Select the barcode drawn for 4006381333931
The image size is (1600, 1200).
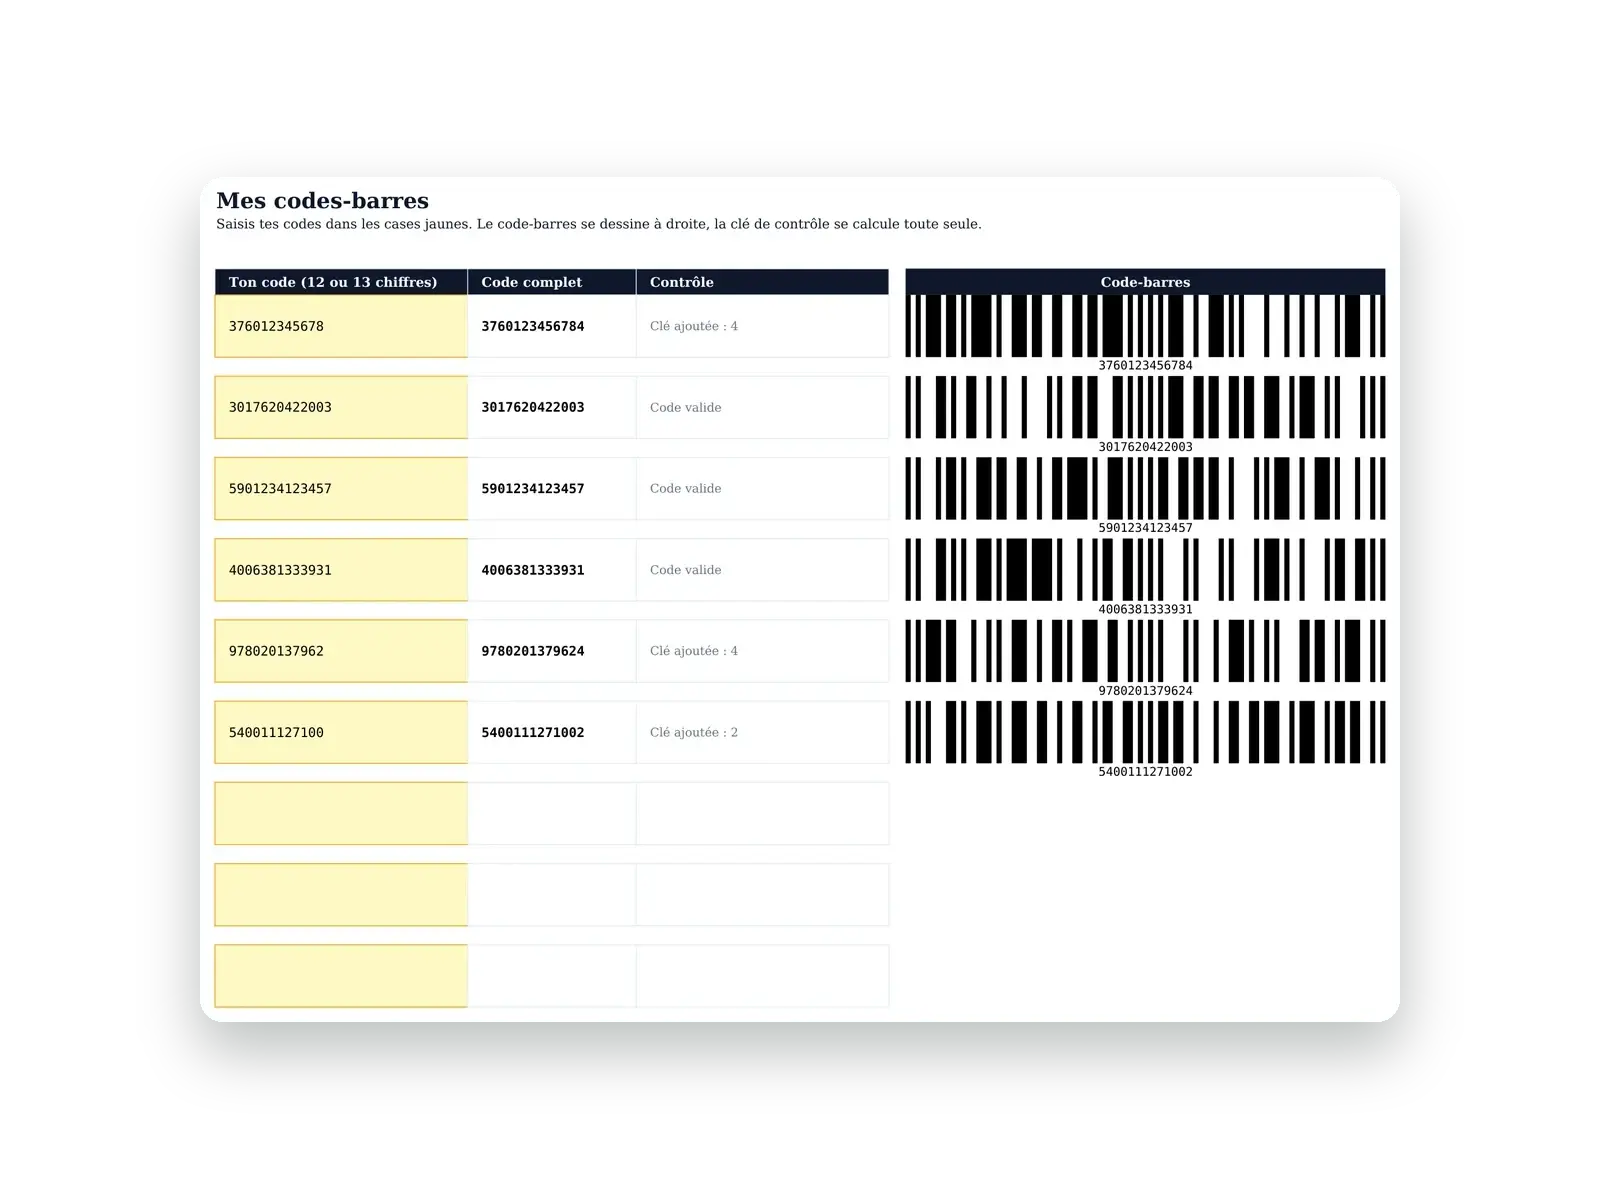(1145, 570)
